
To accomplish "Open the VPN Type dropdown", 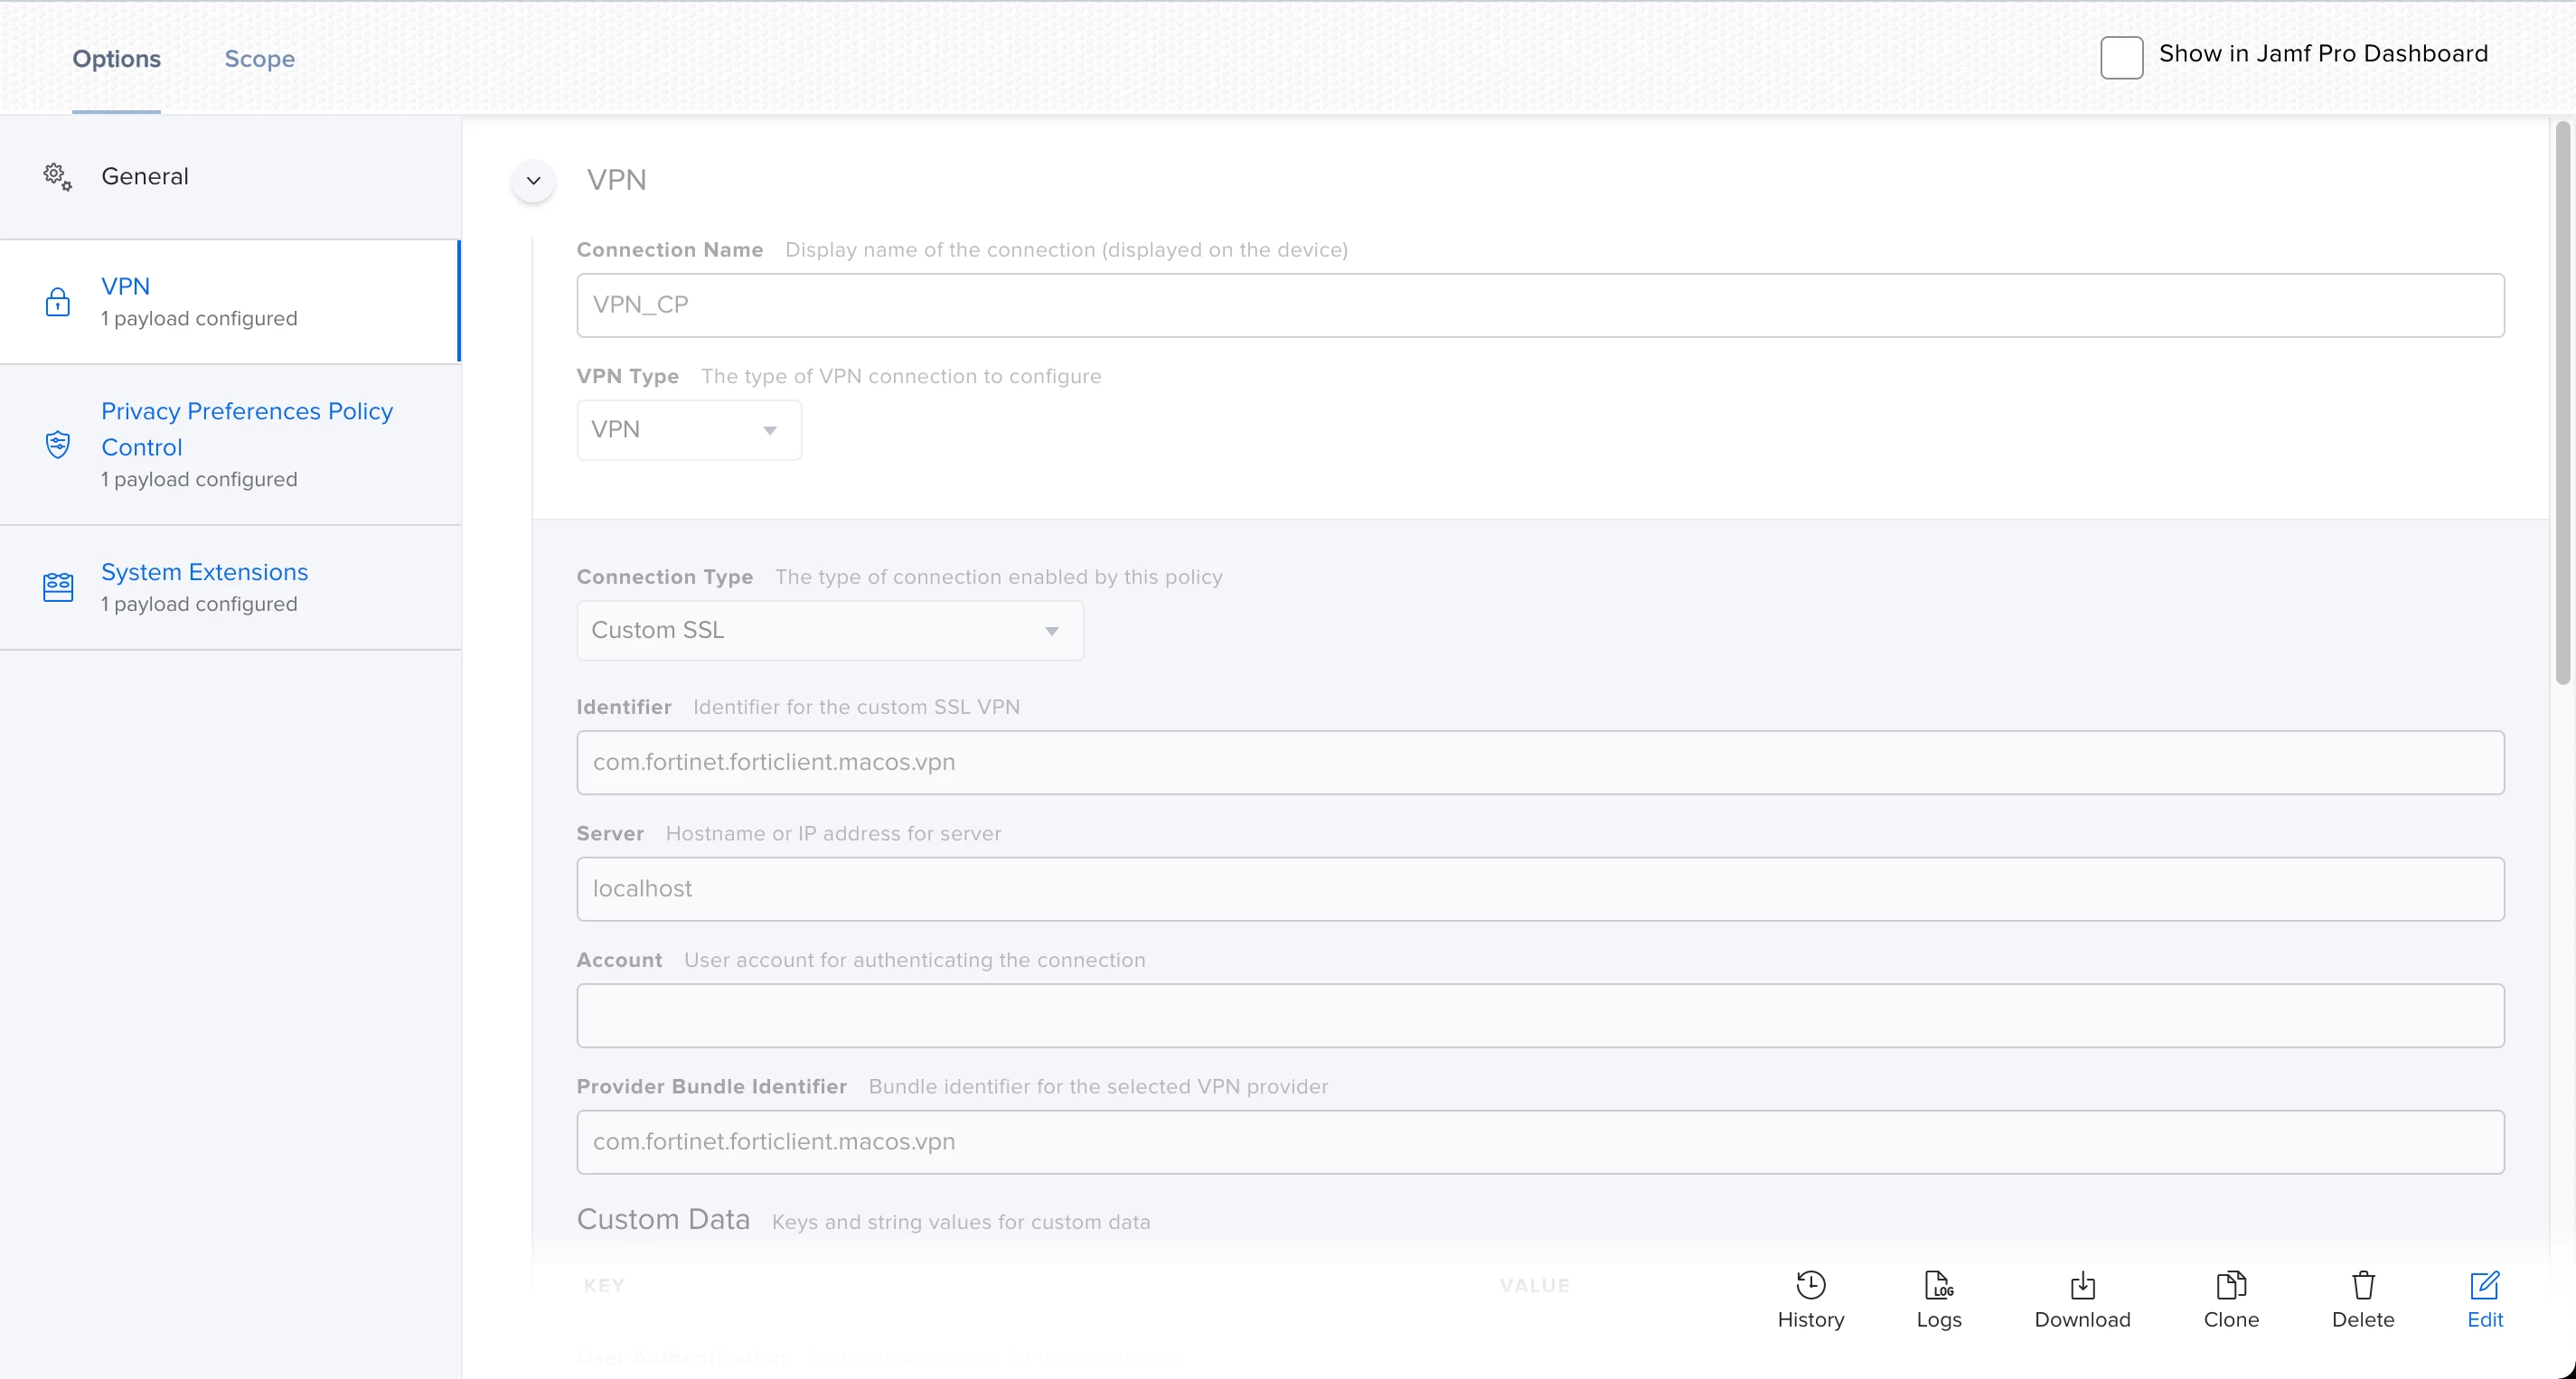I will pos(689,430).
